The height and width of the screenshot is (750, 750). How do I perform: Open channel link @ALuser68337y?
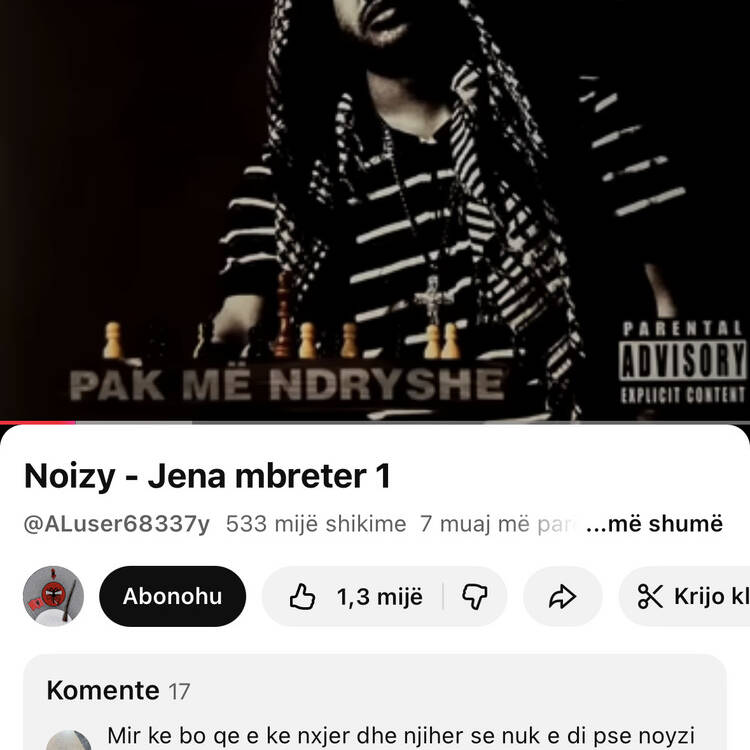pos(117,524)
